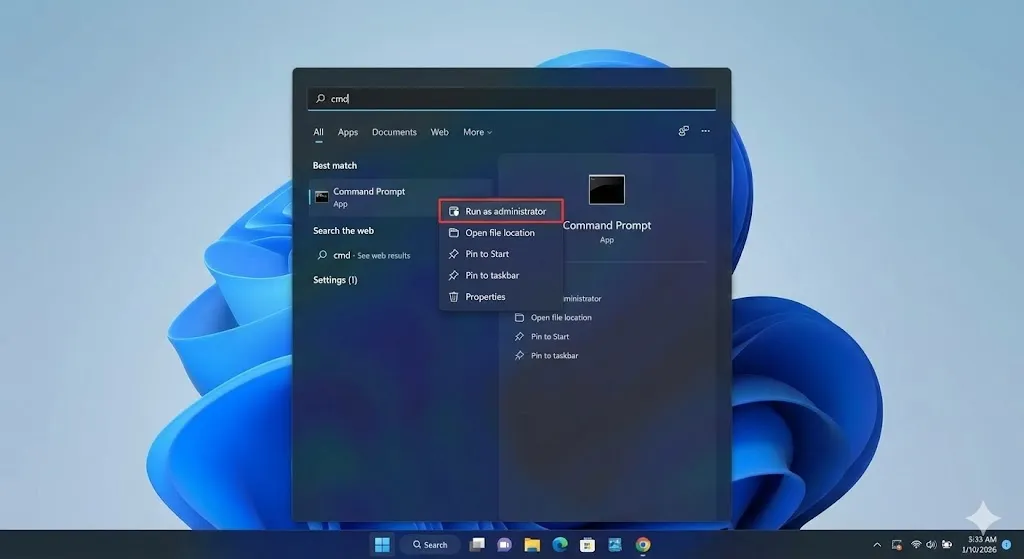
Task: Open the Windows Start button
Action: 382,545
